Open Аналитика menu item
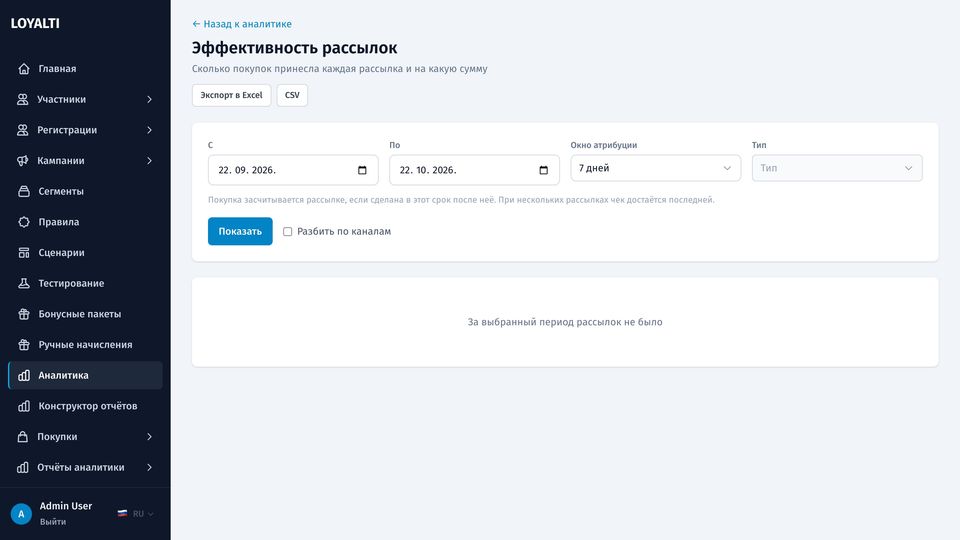The image size is (960, 540). (x=85, y=375)
